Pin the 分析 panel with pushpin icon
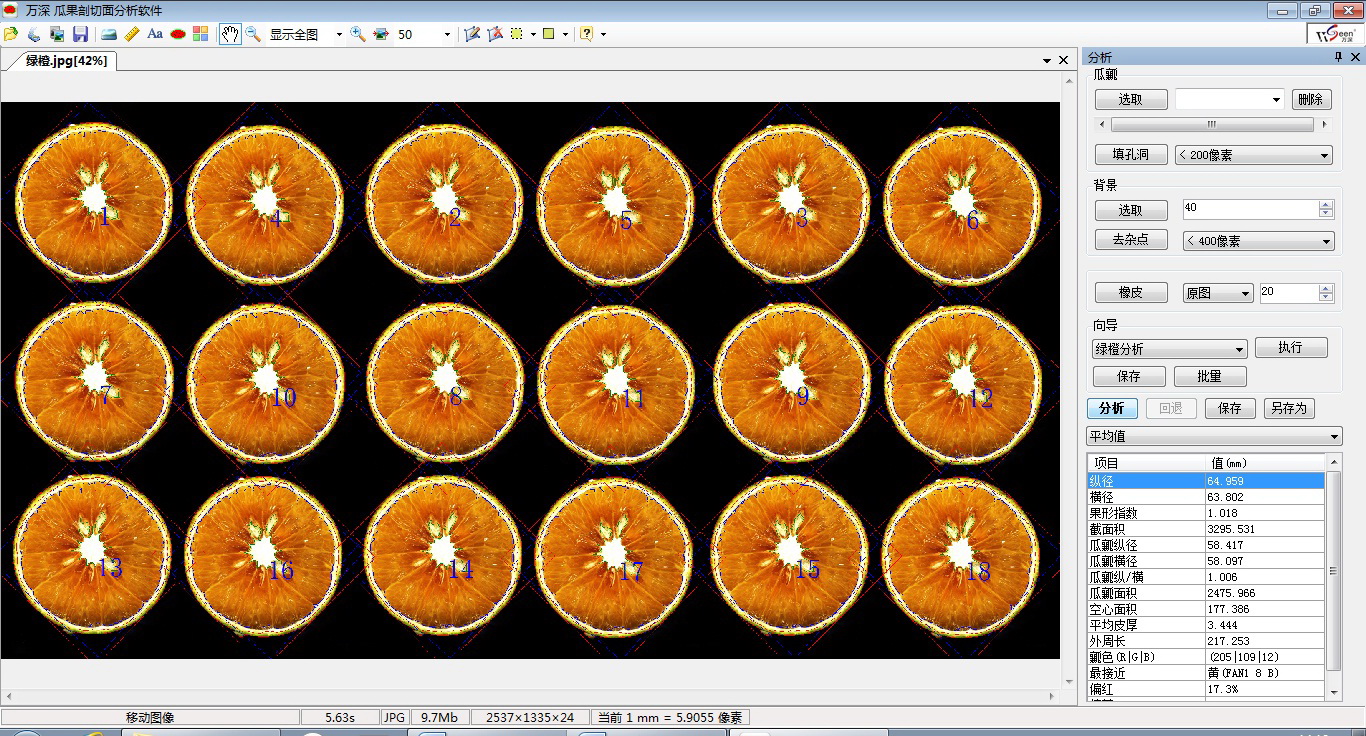The height and width of the screenshot is (736, 1366). click(x=1338, y=57)
